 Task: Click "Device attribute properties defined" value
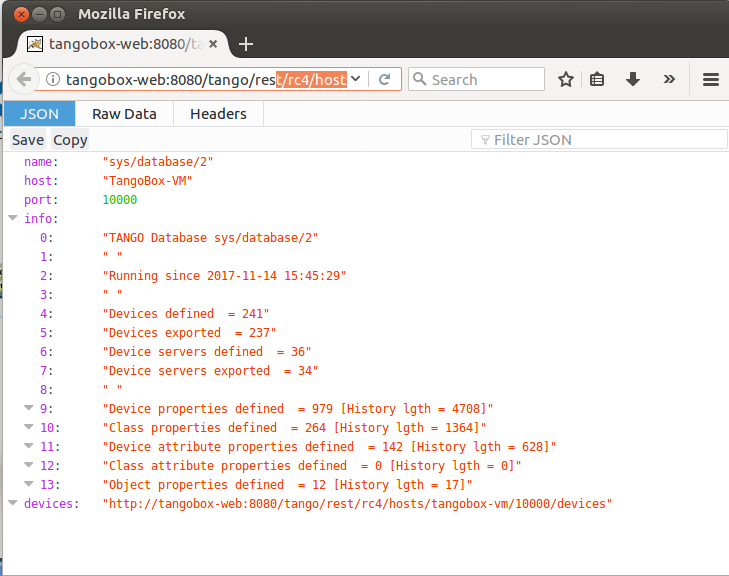(x=329, y=447)
